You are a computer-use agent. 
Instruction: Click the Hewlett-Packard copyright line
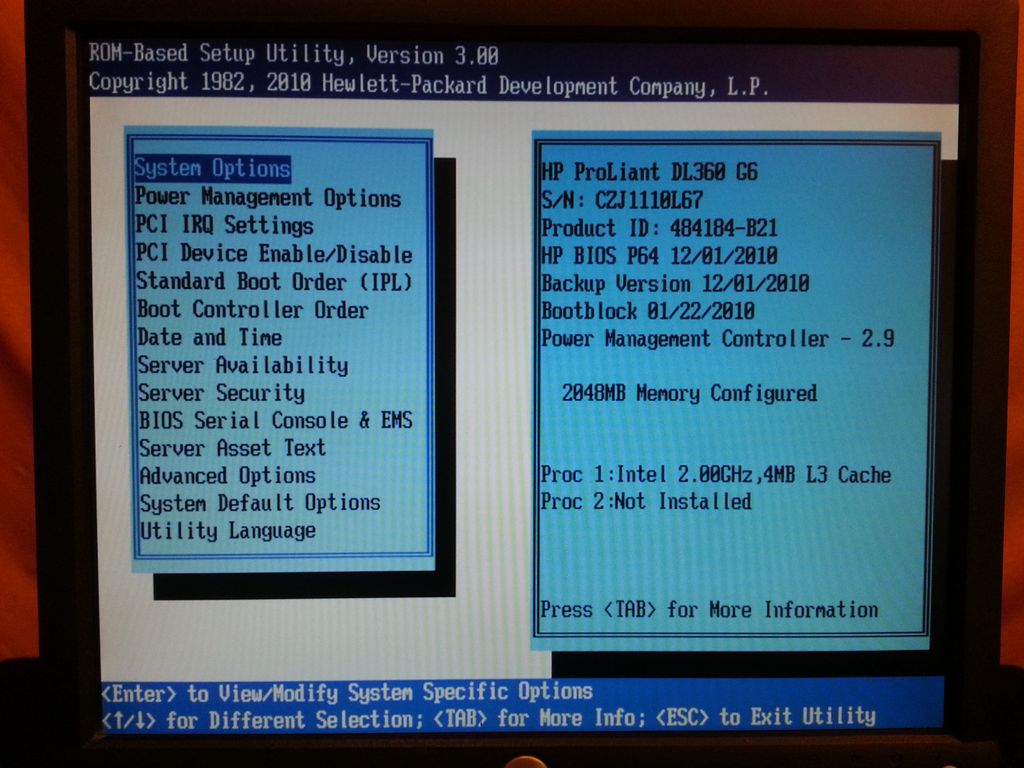428,84
